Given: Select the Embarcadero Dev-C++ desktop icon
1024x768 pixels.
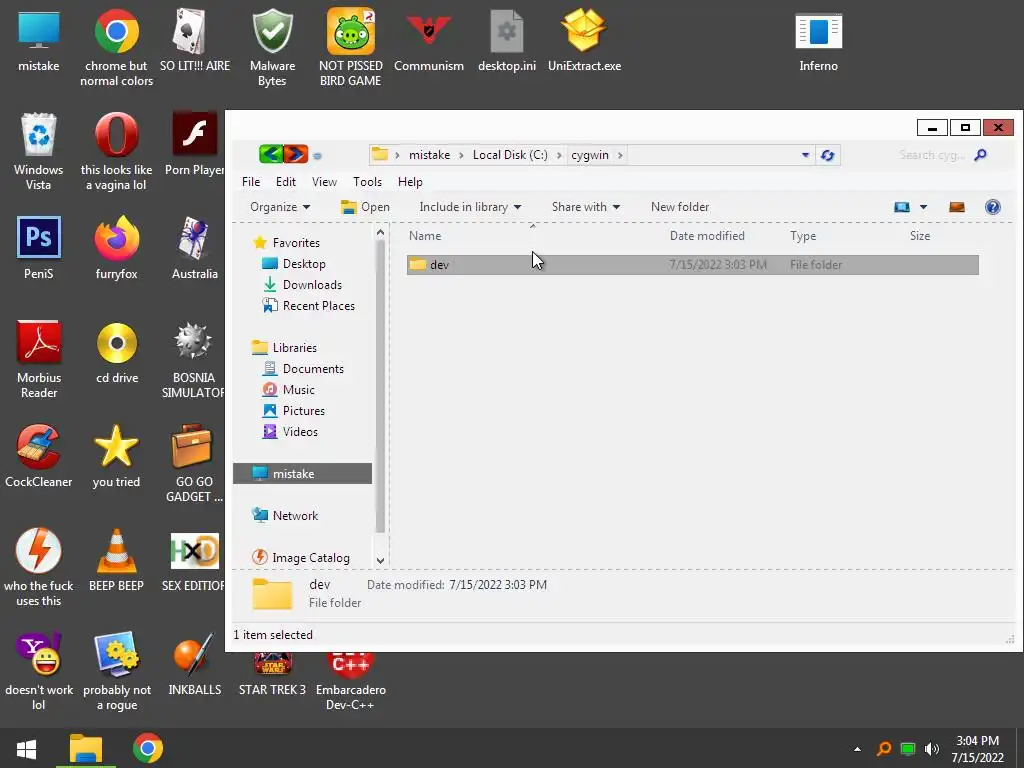Looking at the screenshot, I should 351,681.
